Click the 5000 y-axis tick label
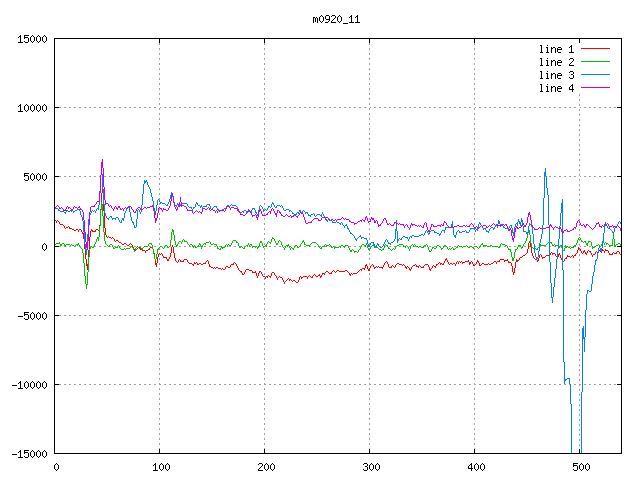 pos(35,177)
